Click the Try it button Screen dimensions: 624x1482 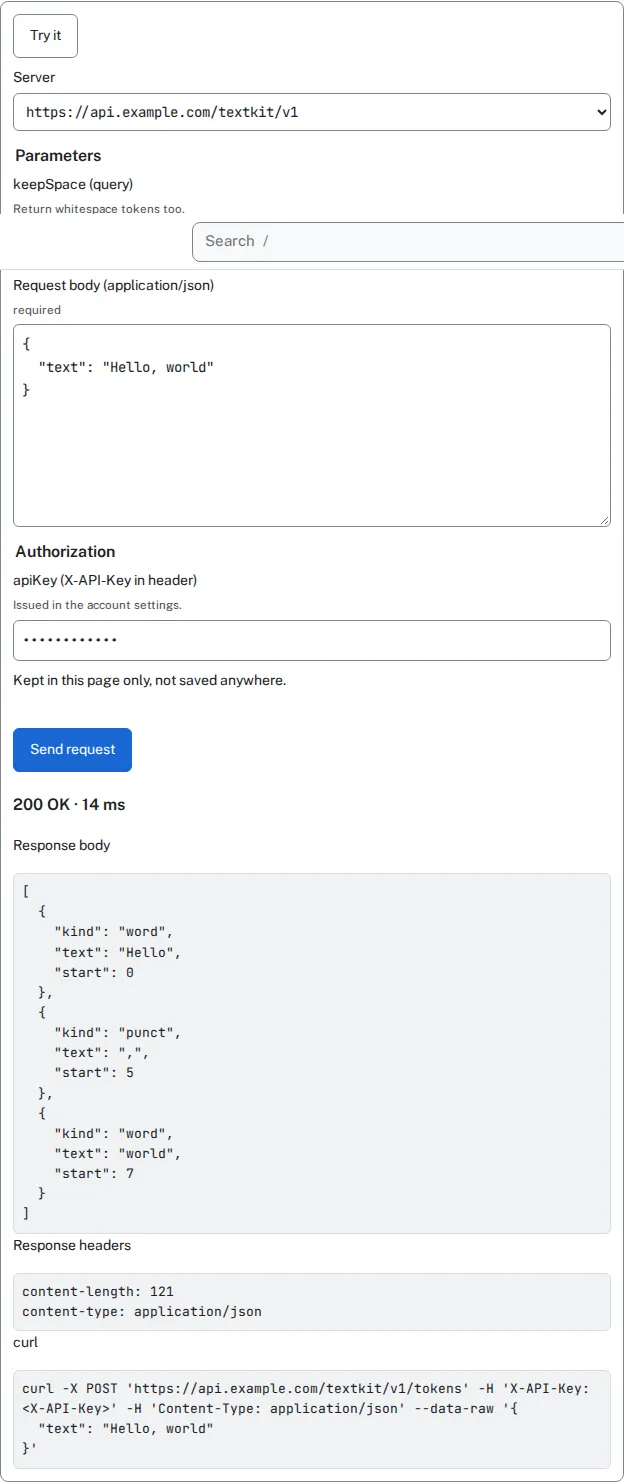(x=45, y=36)
